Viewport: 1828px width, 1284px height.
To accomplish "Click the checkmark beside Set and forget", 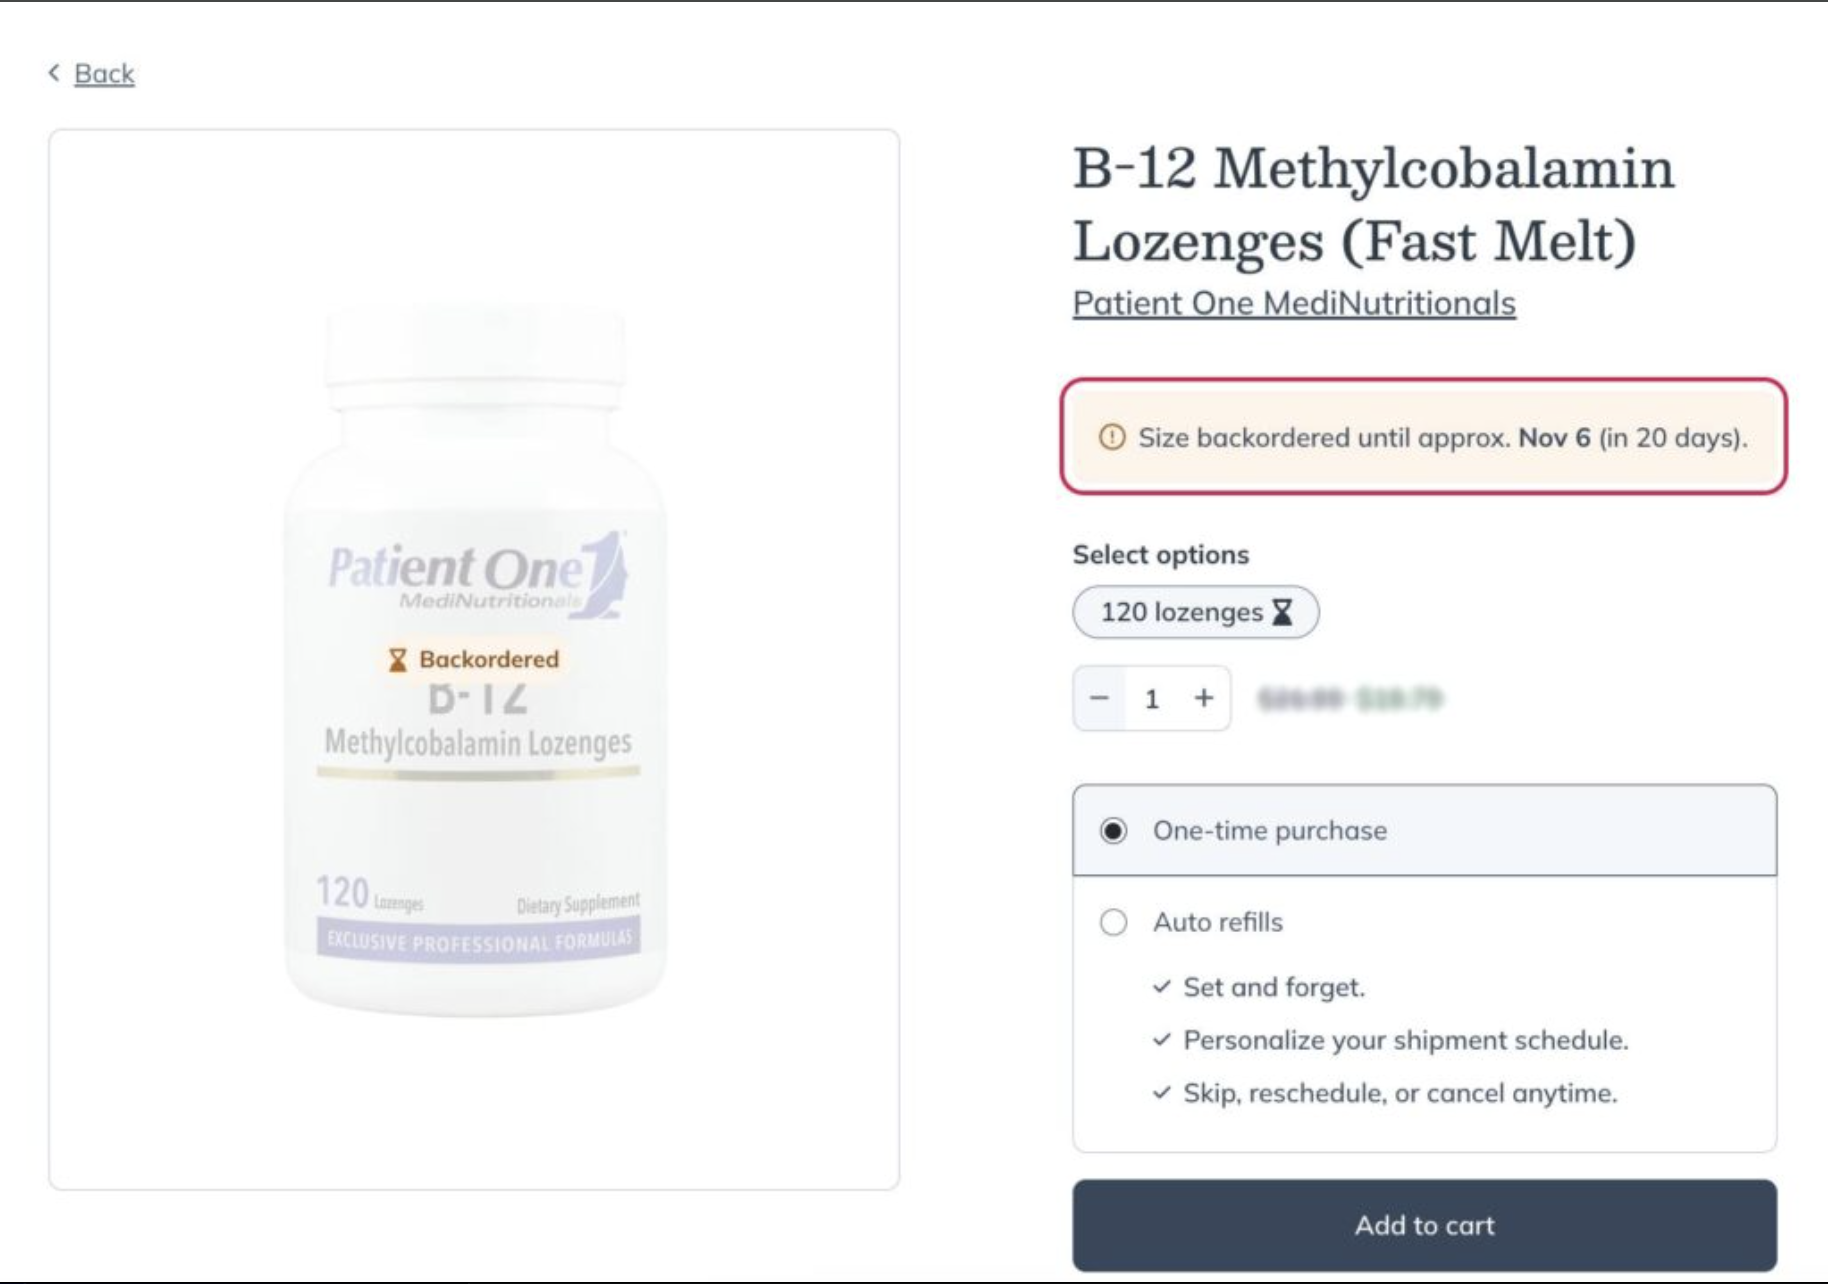I will (1162, 987).
